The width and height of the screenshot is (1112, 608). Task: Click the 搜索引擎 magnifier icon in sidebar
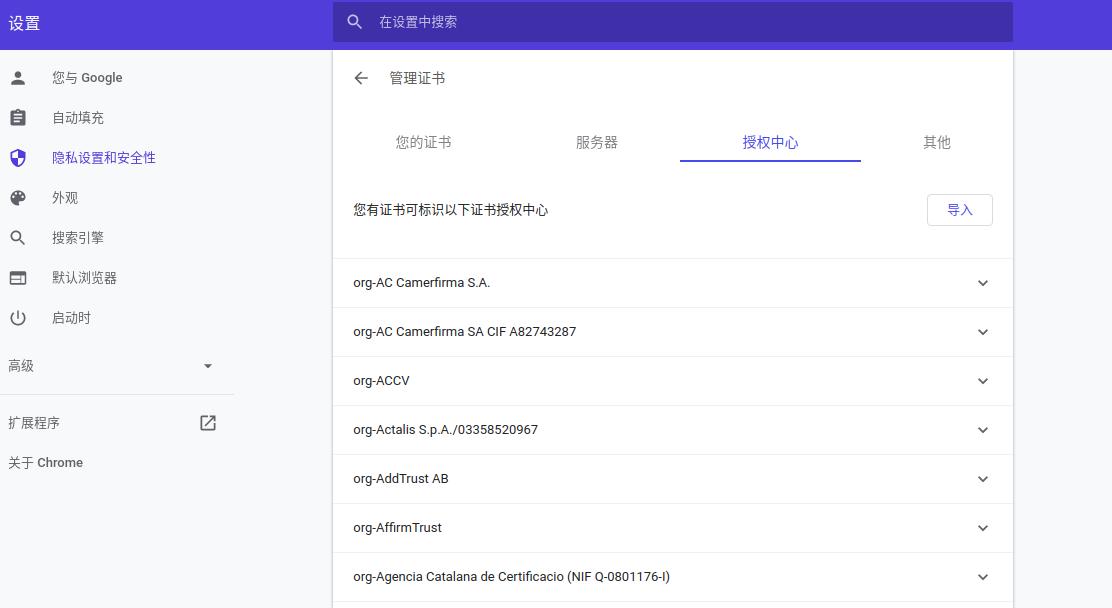pos(18,238)
